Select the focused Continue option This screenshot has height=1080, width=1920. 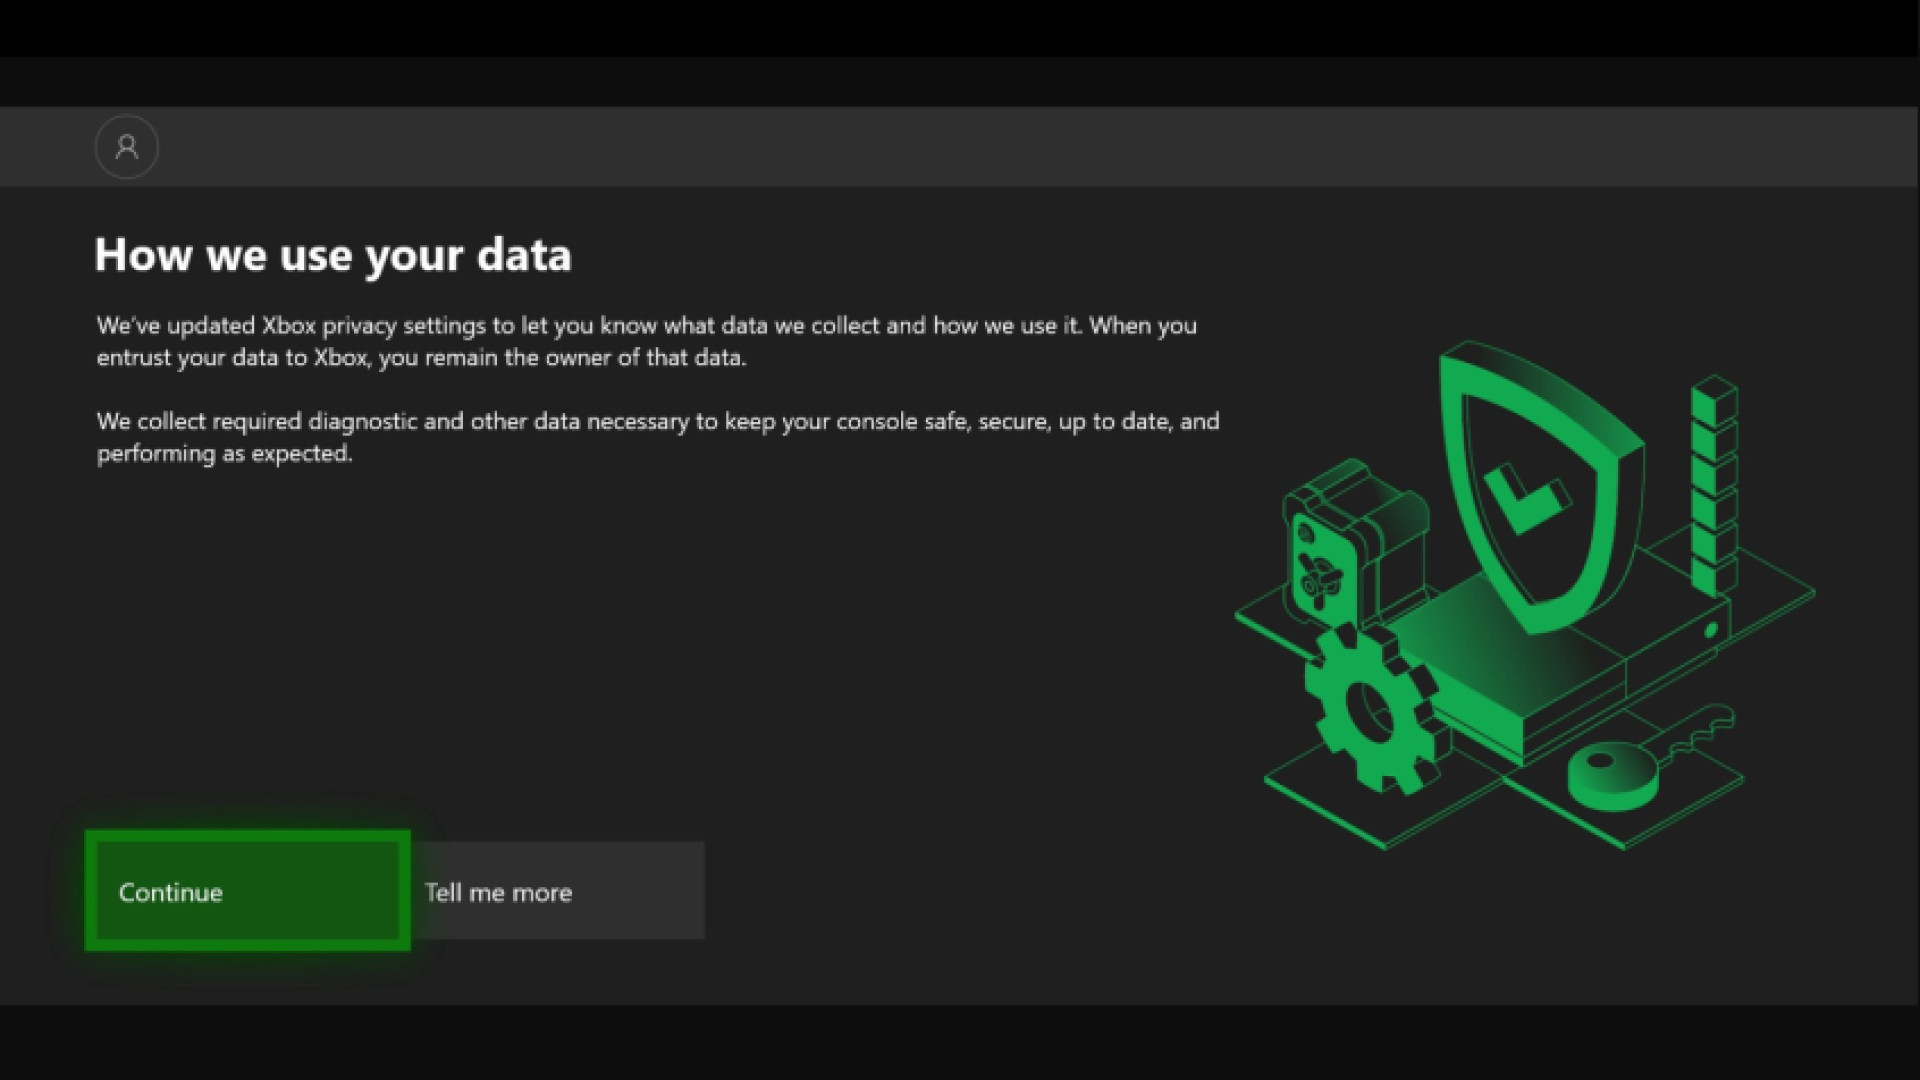click(247, 891)
